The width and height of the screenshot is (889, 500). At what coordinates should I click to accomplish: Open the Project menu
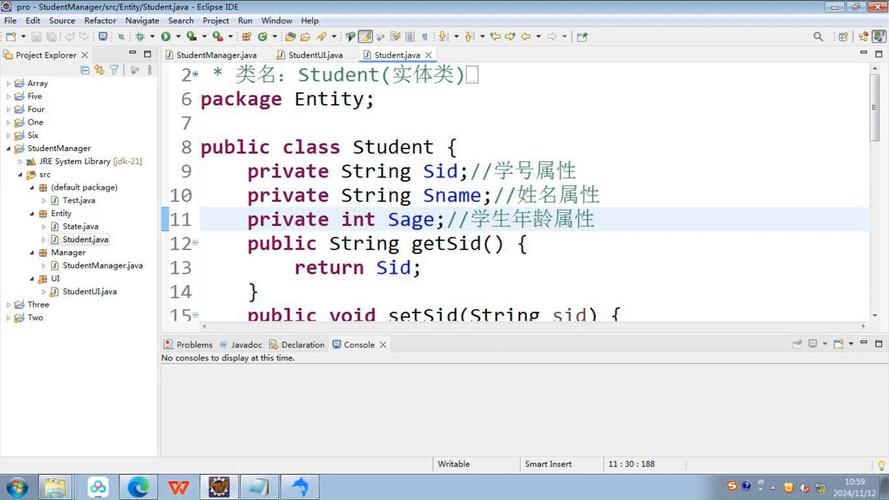(215, 20)
